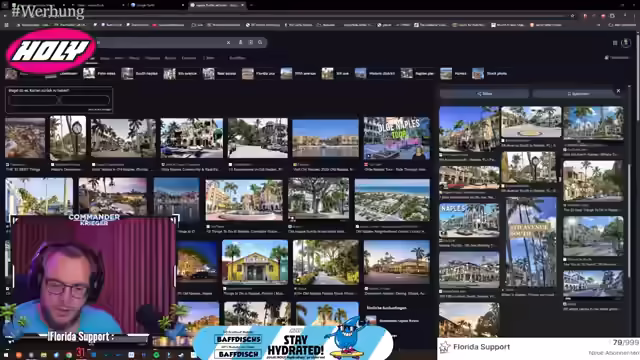
Task: Open the yellow building image result
Action: pos(255,262)
